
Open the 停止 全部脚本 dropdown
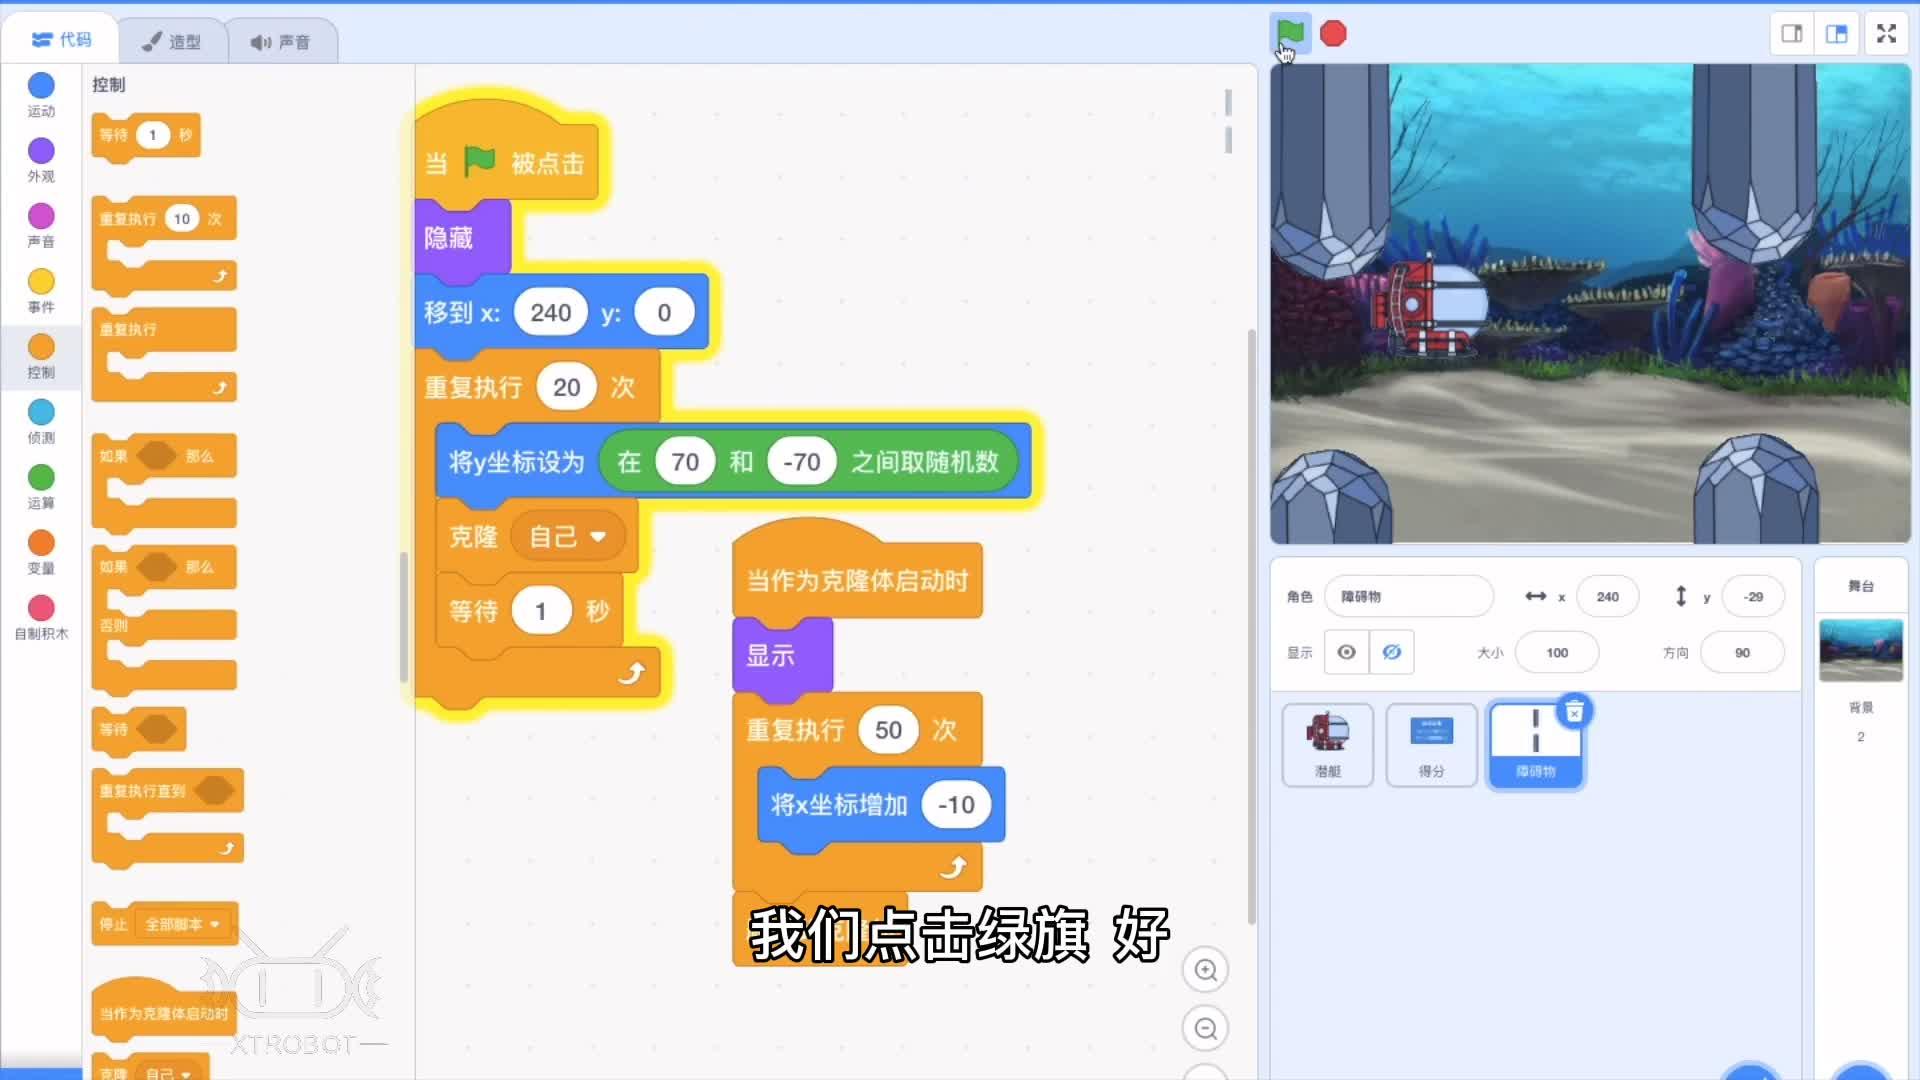point(184,925)
